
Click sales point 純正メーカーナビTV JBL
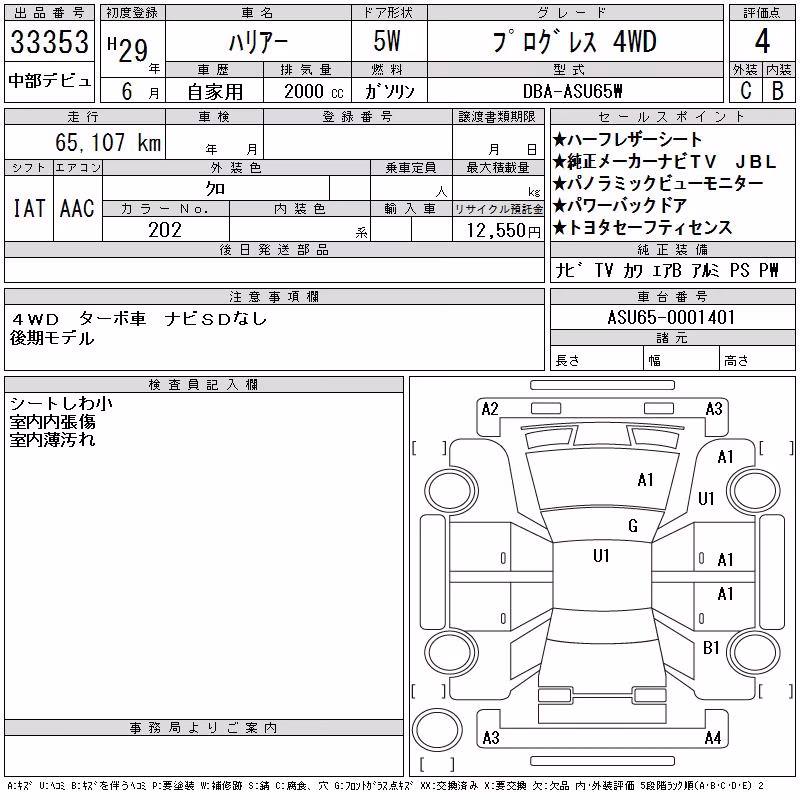coord(664,162)
